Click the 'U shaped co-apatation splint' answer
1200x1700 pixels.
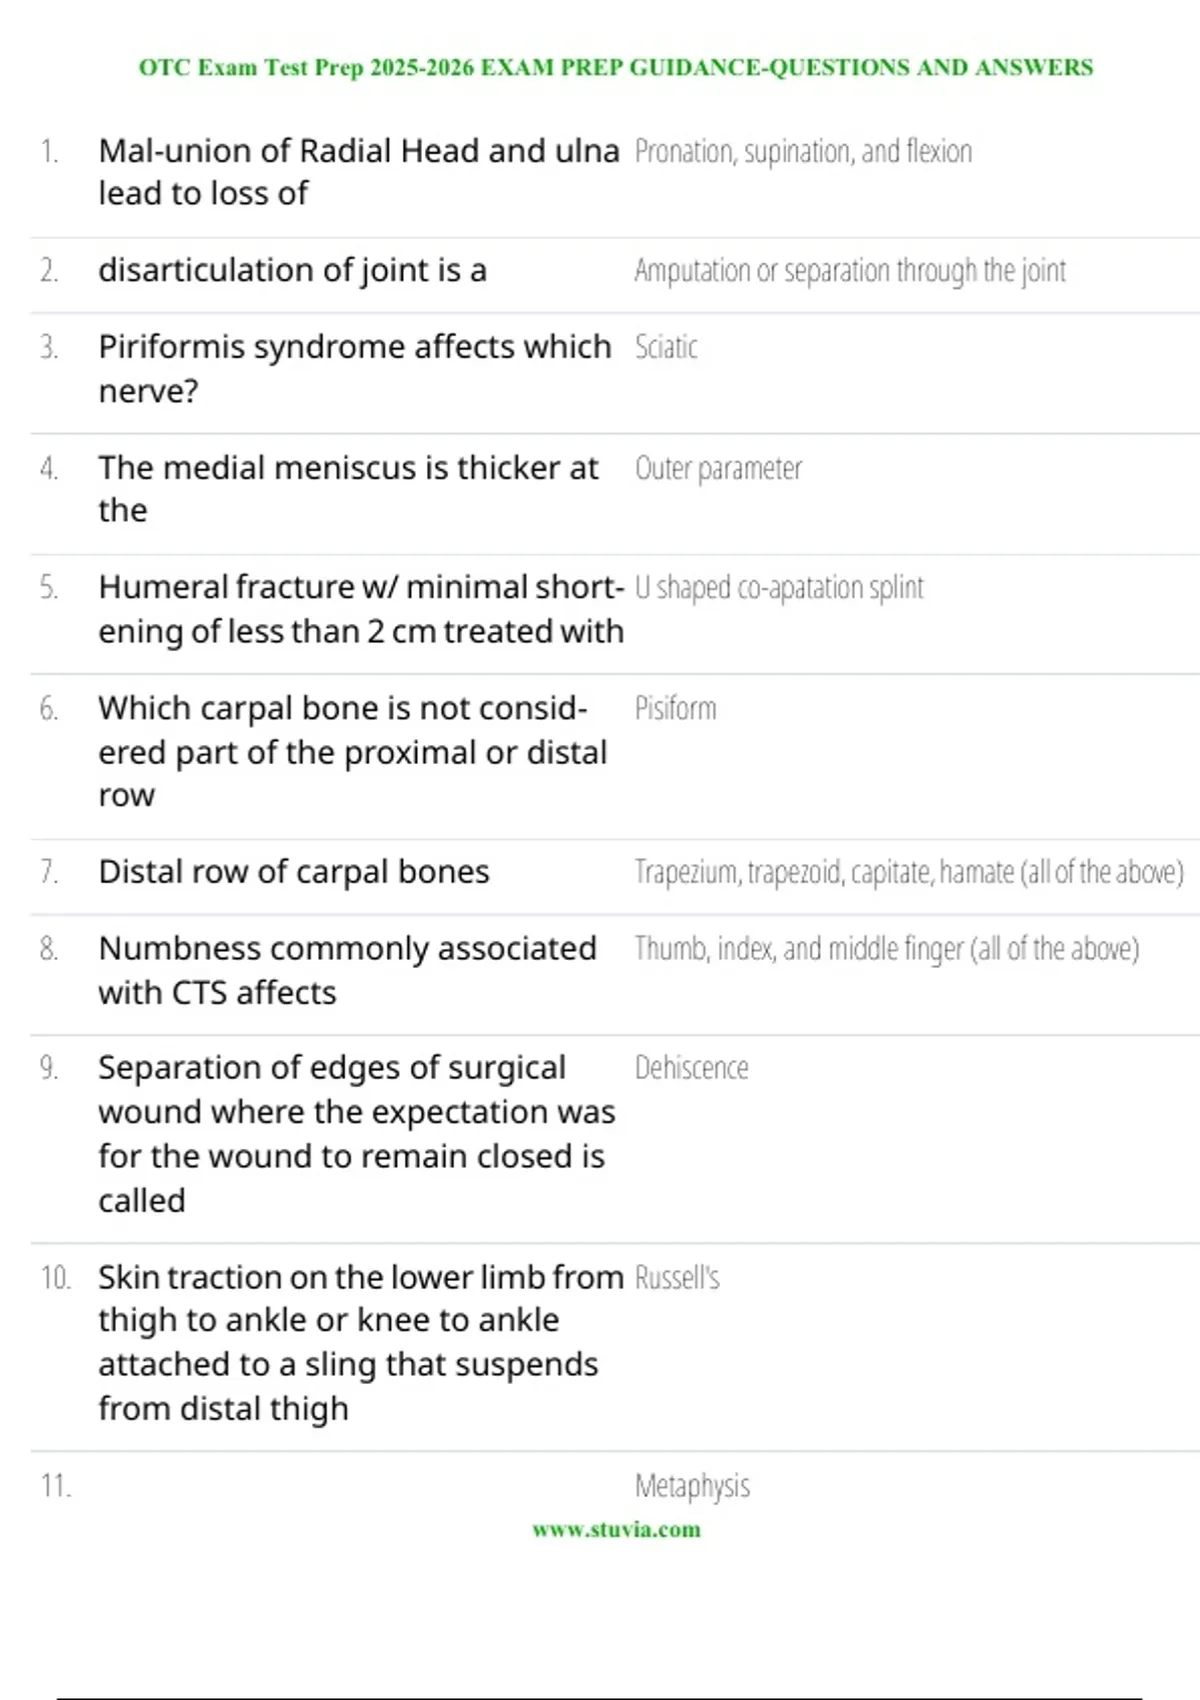[779, 588]
